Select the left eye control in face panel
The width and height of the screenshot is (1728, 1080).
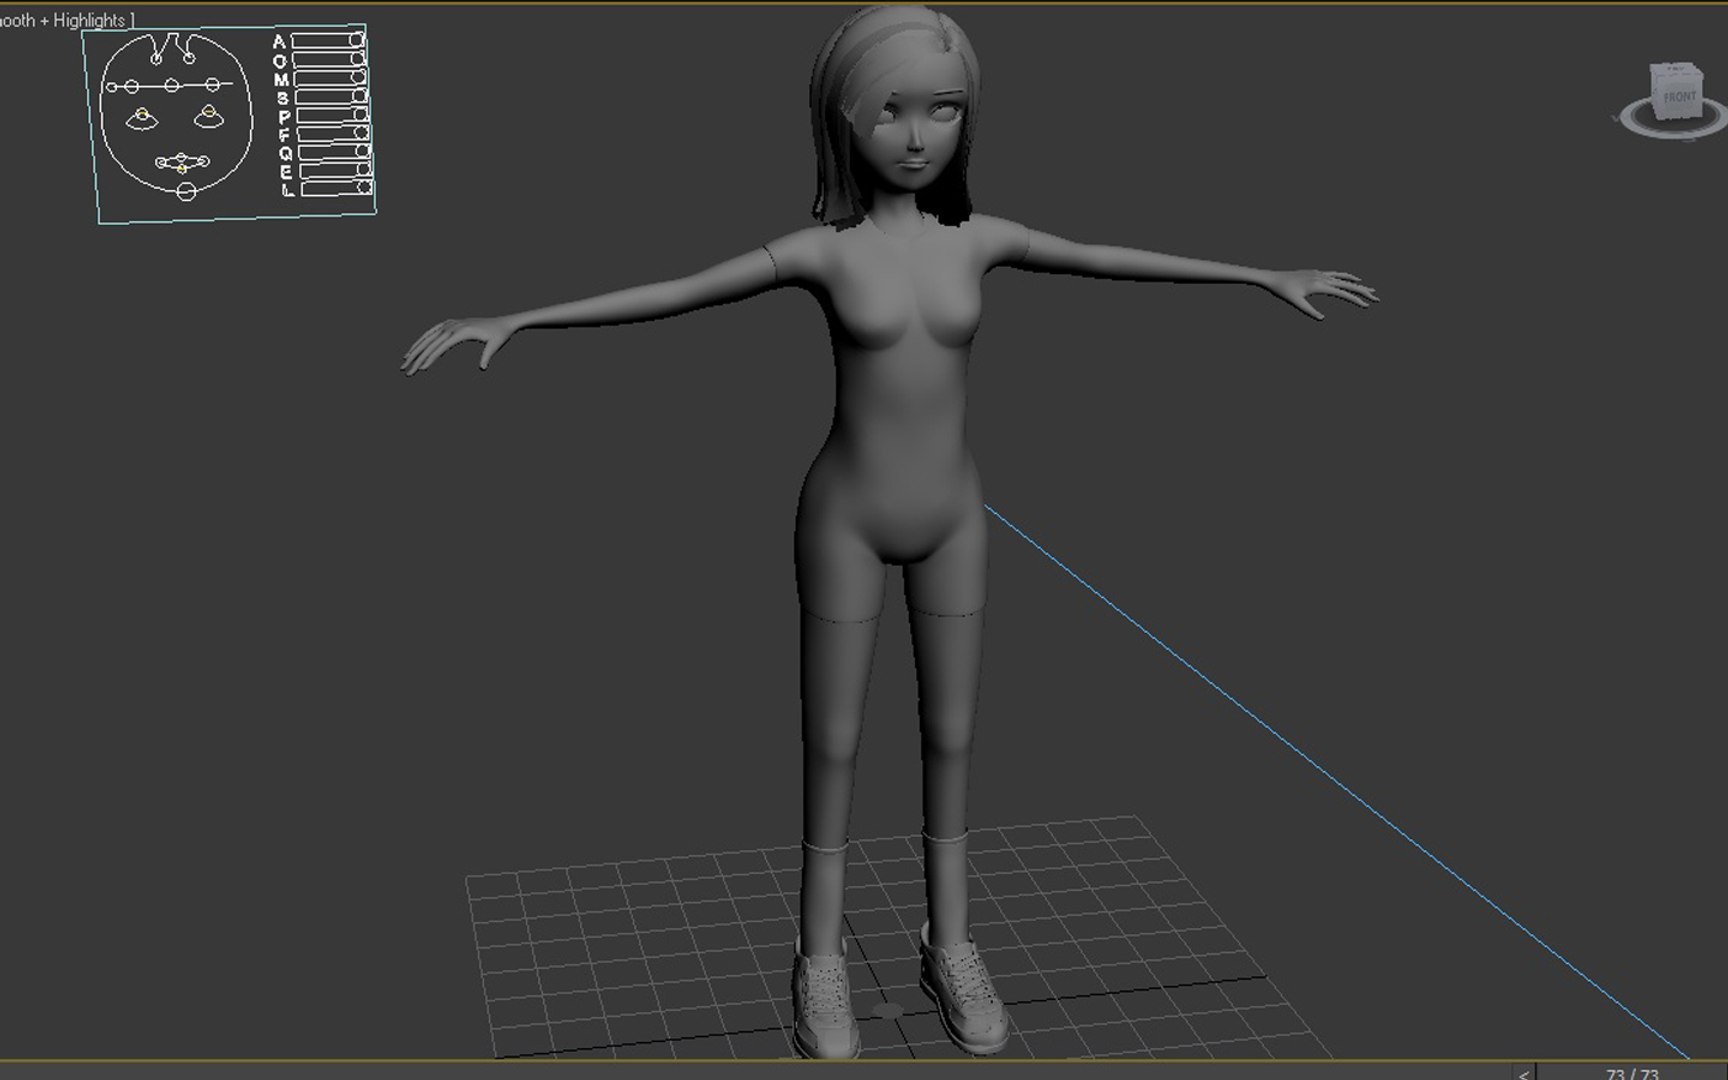click(142, 118)
